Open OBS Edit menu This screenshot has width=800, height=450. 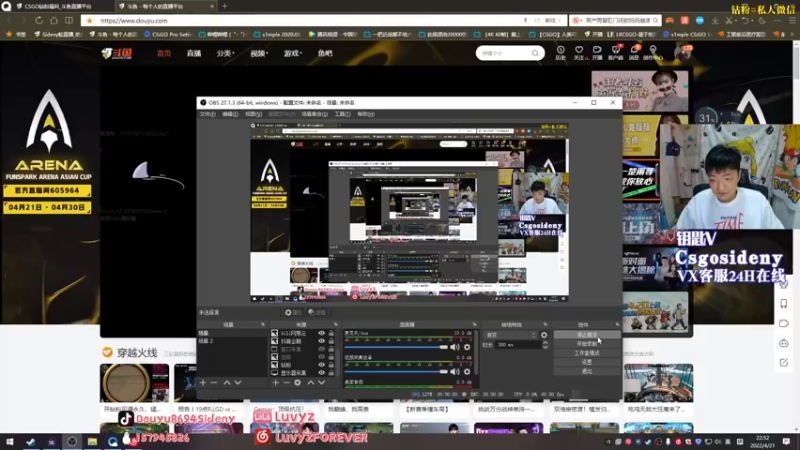(x=230, y=114)
